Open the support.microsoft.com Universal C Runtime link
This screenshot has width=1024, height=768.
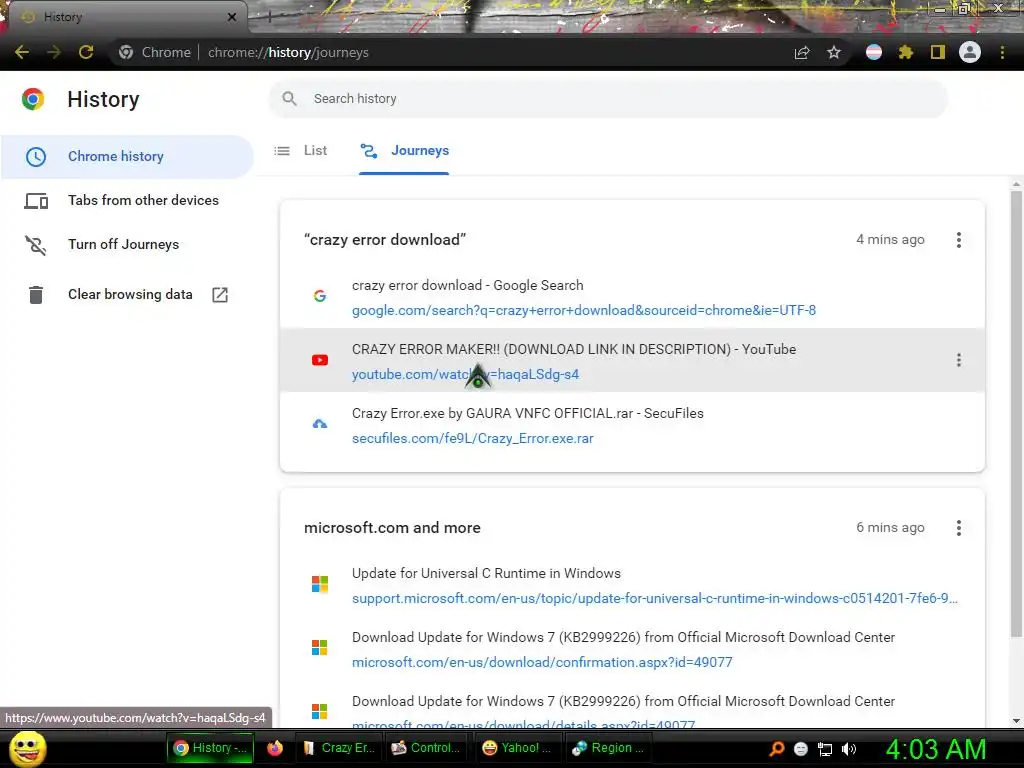pos(655,598)
